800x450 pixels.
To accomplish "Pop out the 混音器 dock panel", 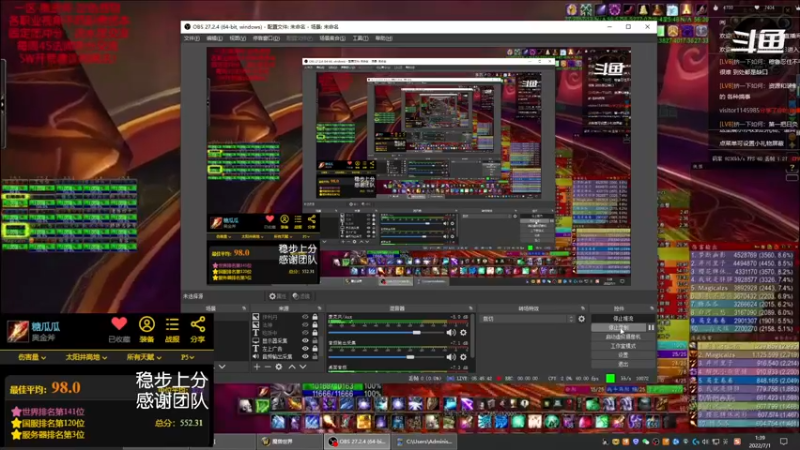I will 470,308.
